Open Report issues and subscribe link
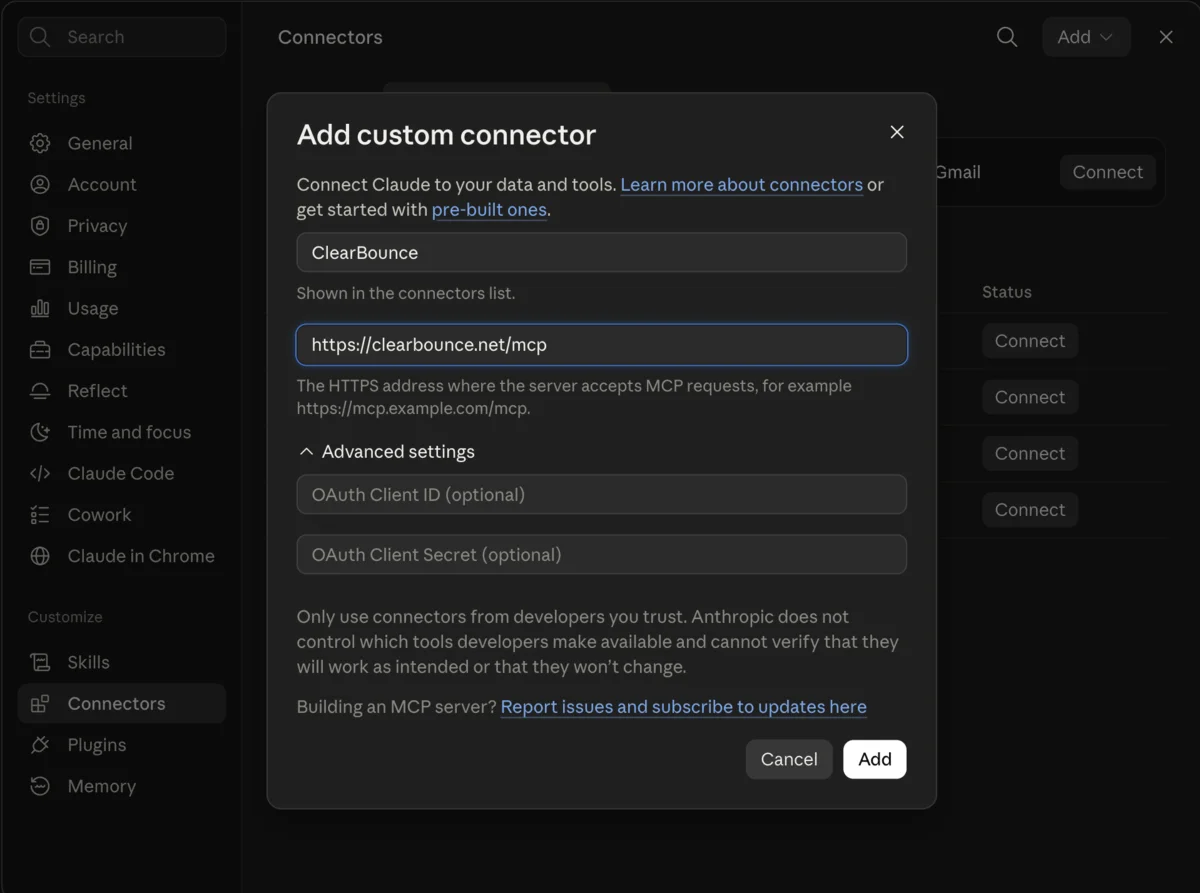1200x893 pixels. (x=683, y=707)
